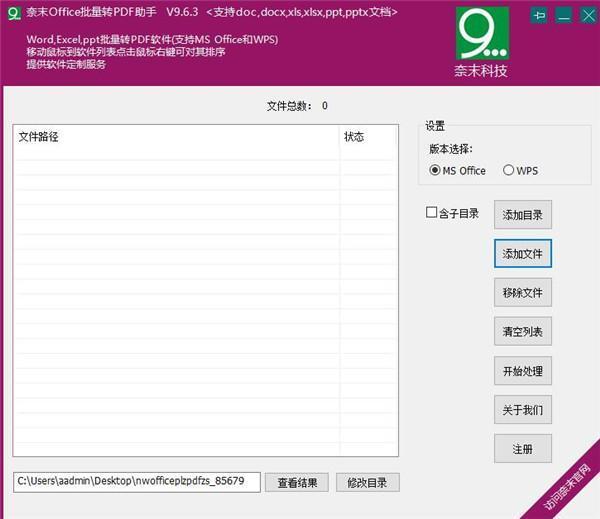The image size is (600, 519).
Task: Minimize the converter window
Action: pyautogui.click(x=564, y=16)
